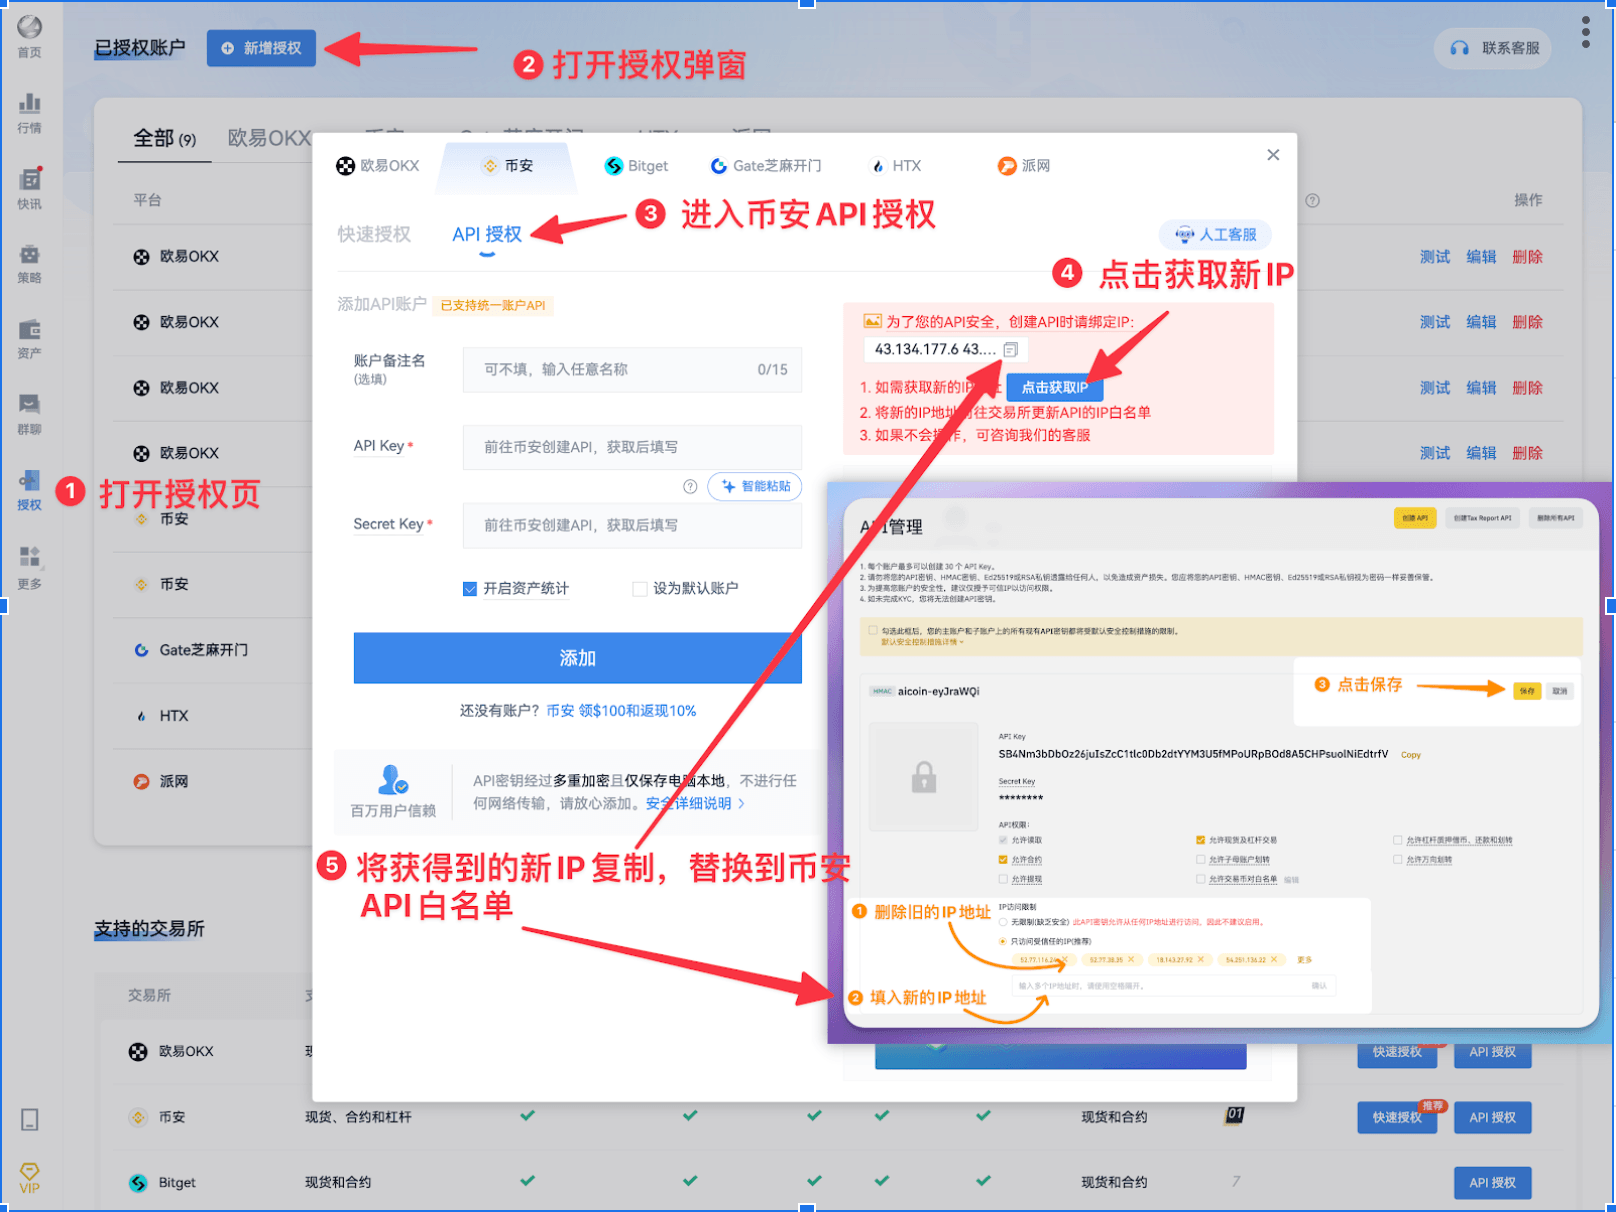Click the mobile device icon in sidebar
Screen dimensions: 1616x1212
click(x=30, y=1119)
